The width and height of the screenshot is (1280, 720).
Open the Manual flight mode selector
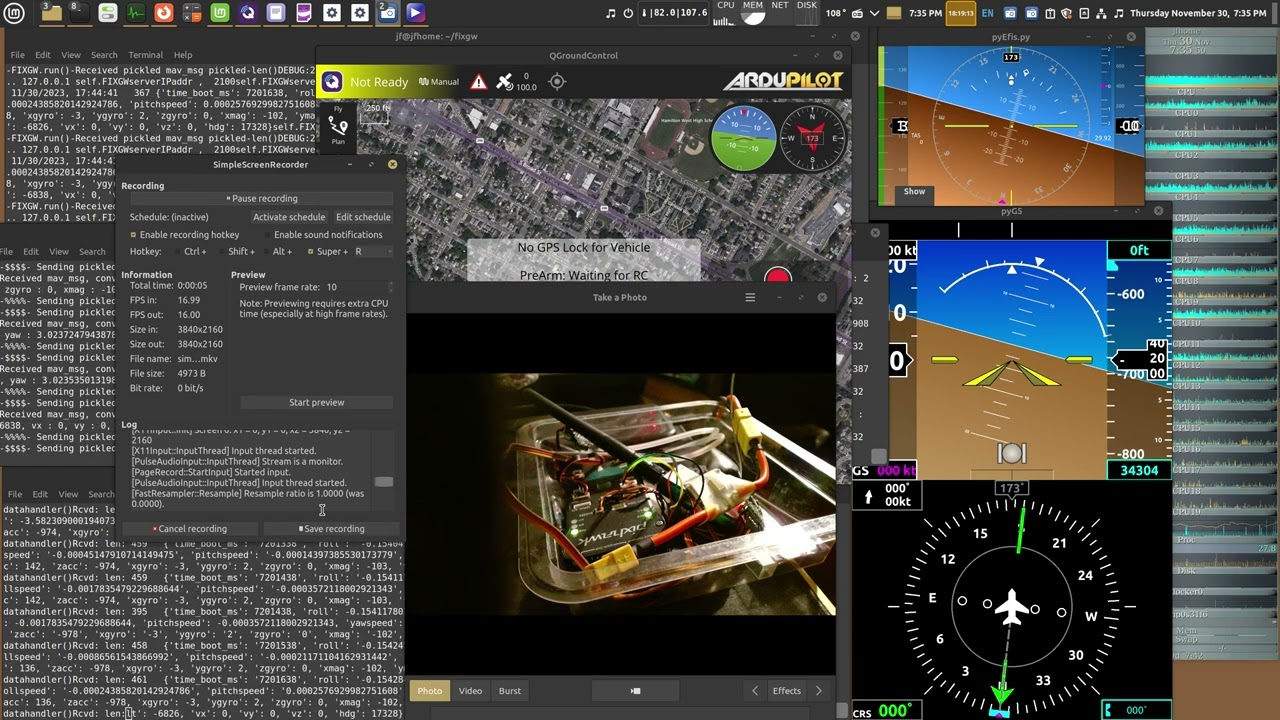[x=439, y=82]
